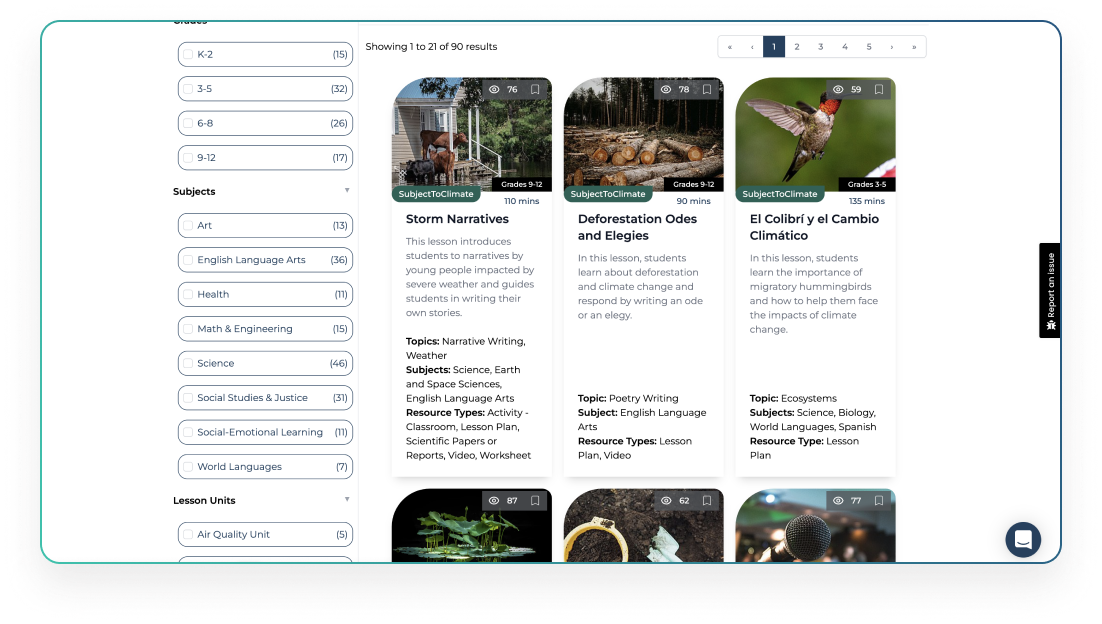Open the chat support bubble icon

1023,540
